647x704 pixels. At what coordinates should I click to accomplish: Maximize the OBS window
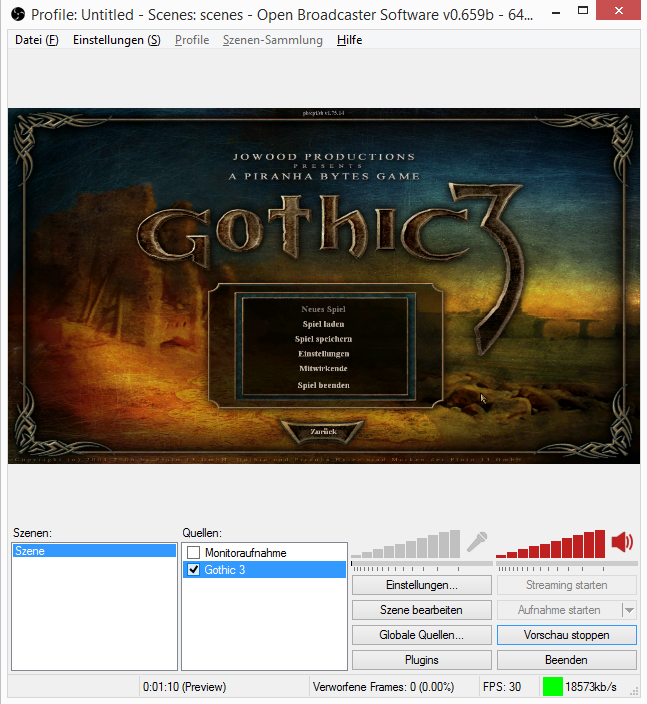(x=583, y=11)
